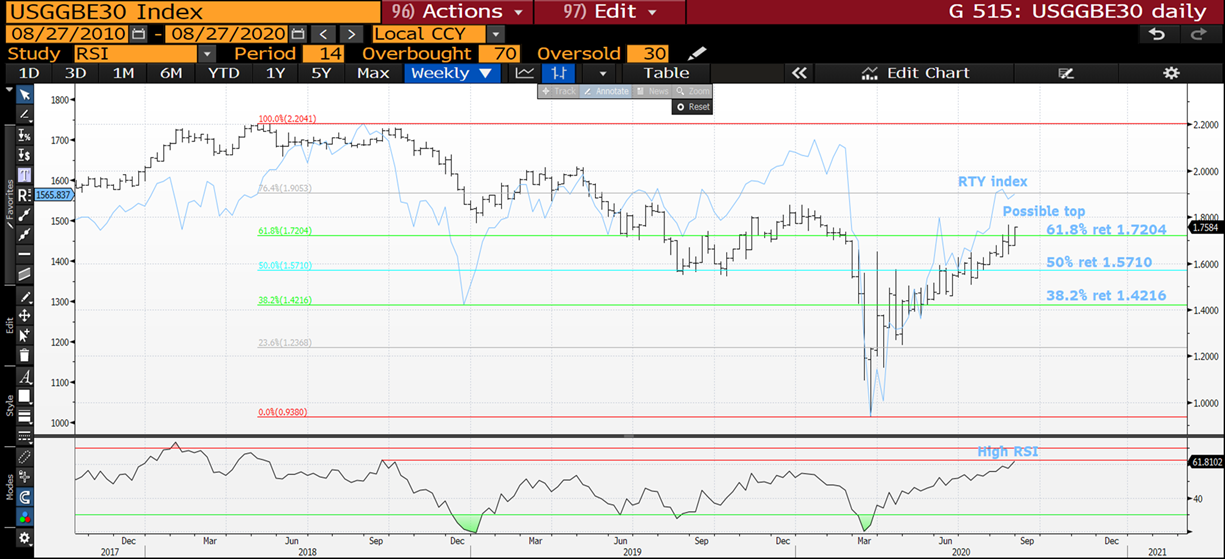Click the Edit Chart button
Image resolution: width=1225 pixels, height=559 pixels.
tap(915, 73)
